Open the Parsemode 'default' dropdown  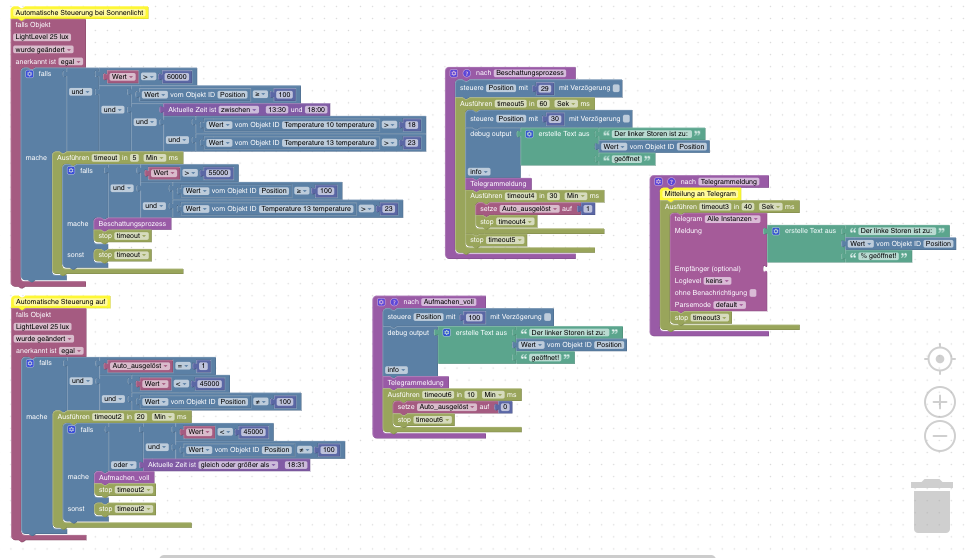coord(729,305)
